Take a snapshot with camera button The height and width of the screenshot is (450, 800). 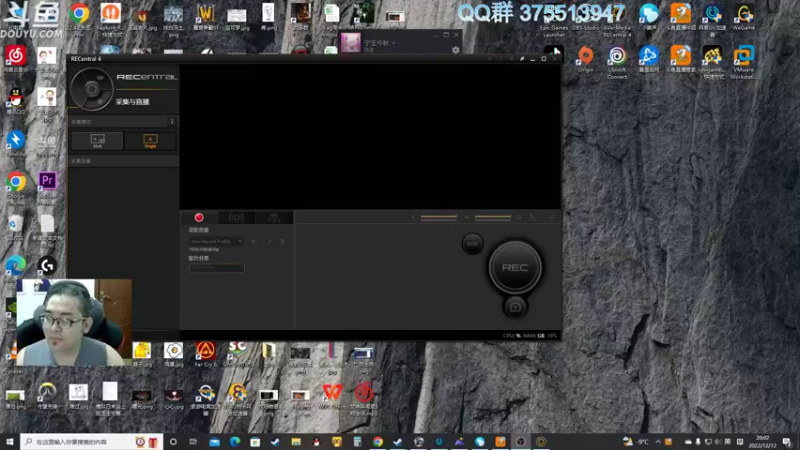(x=515, y=307)
